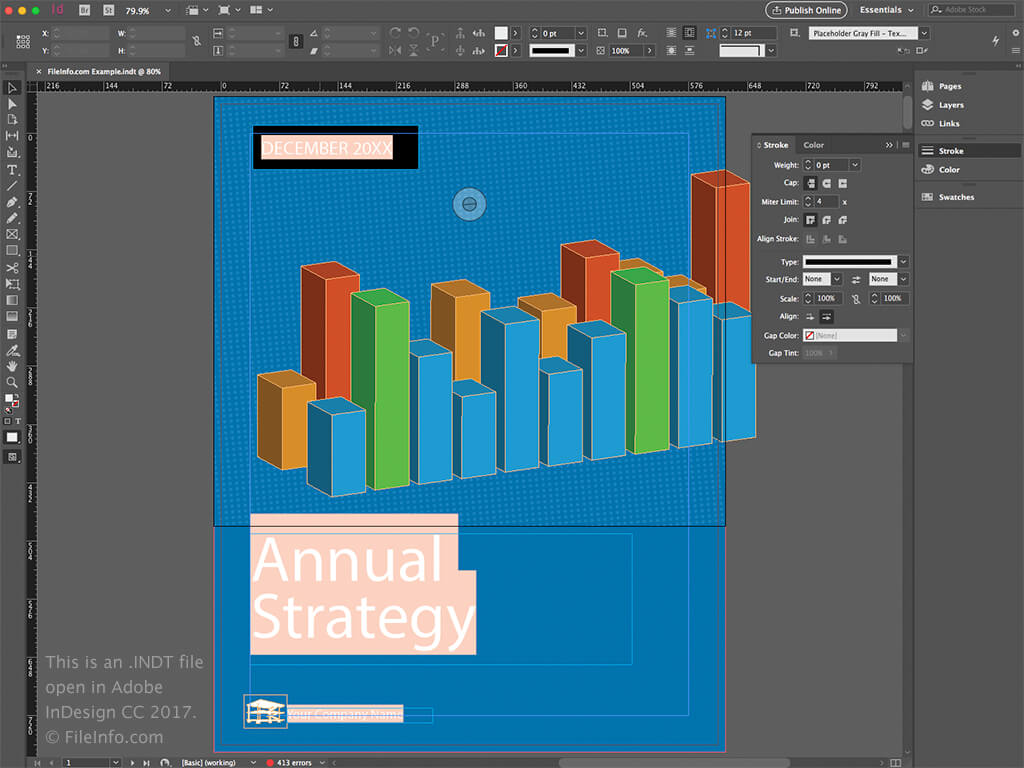1024x768 pixels.
Task: Switch to the Color tab
Action: click(x=813, y=145)
